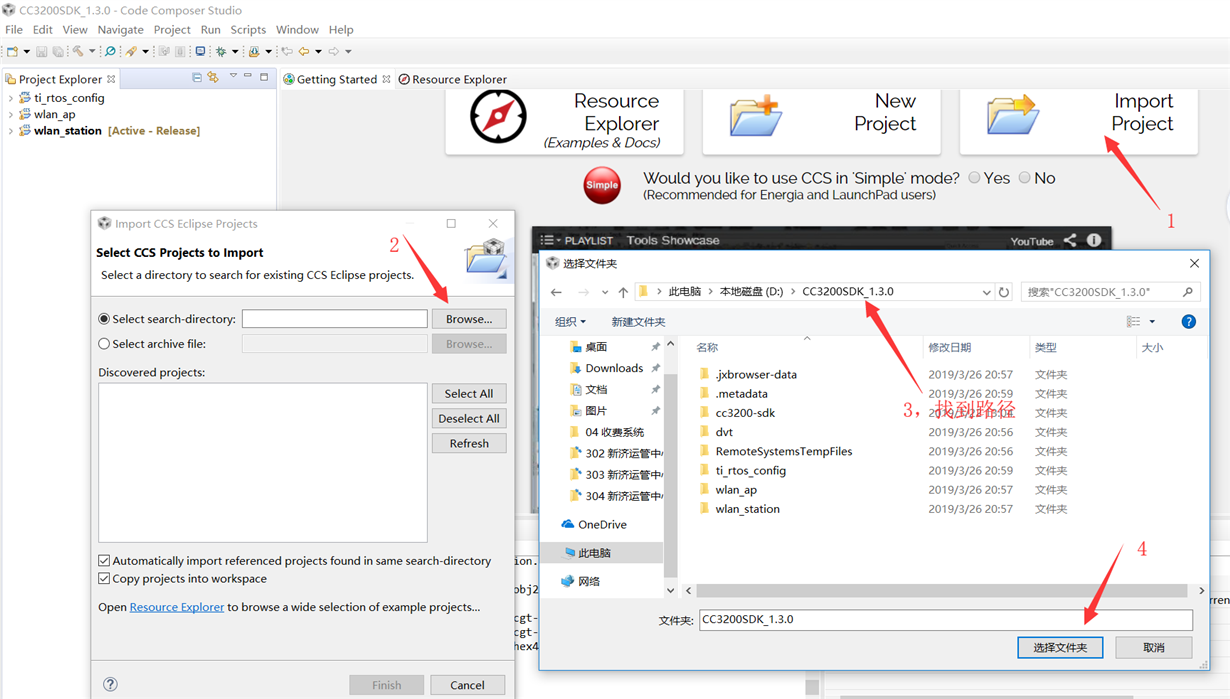Refresh the folder dialog address bar
Screen dimensions: 1230x699
(1004, 292)
